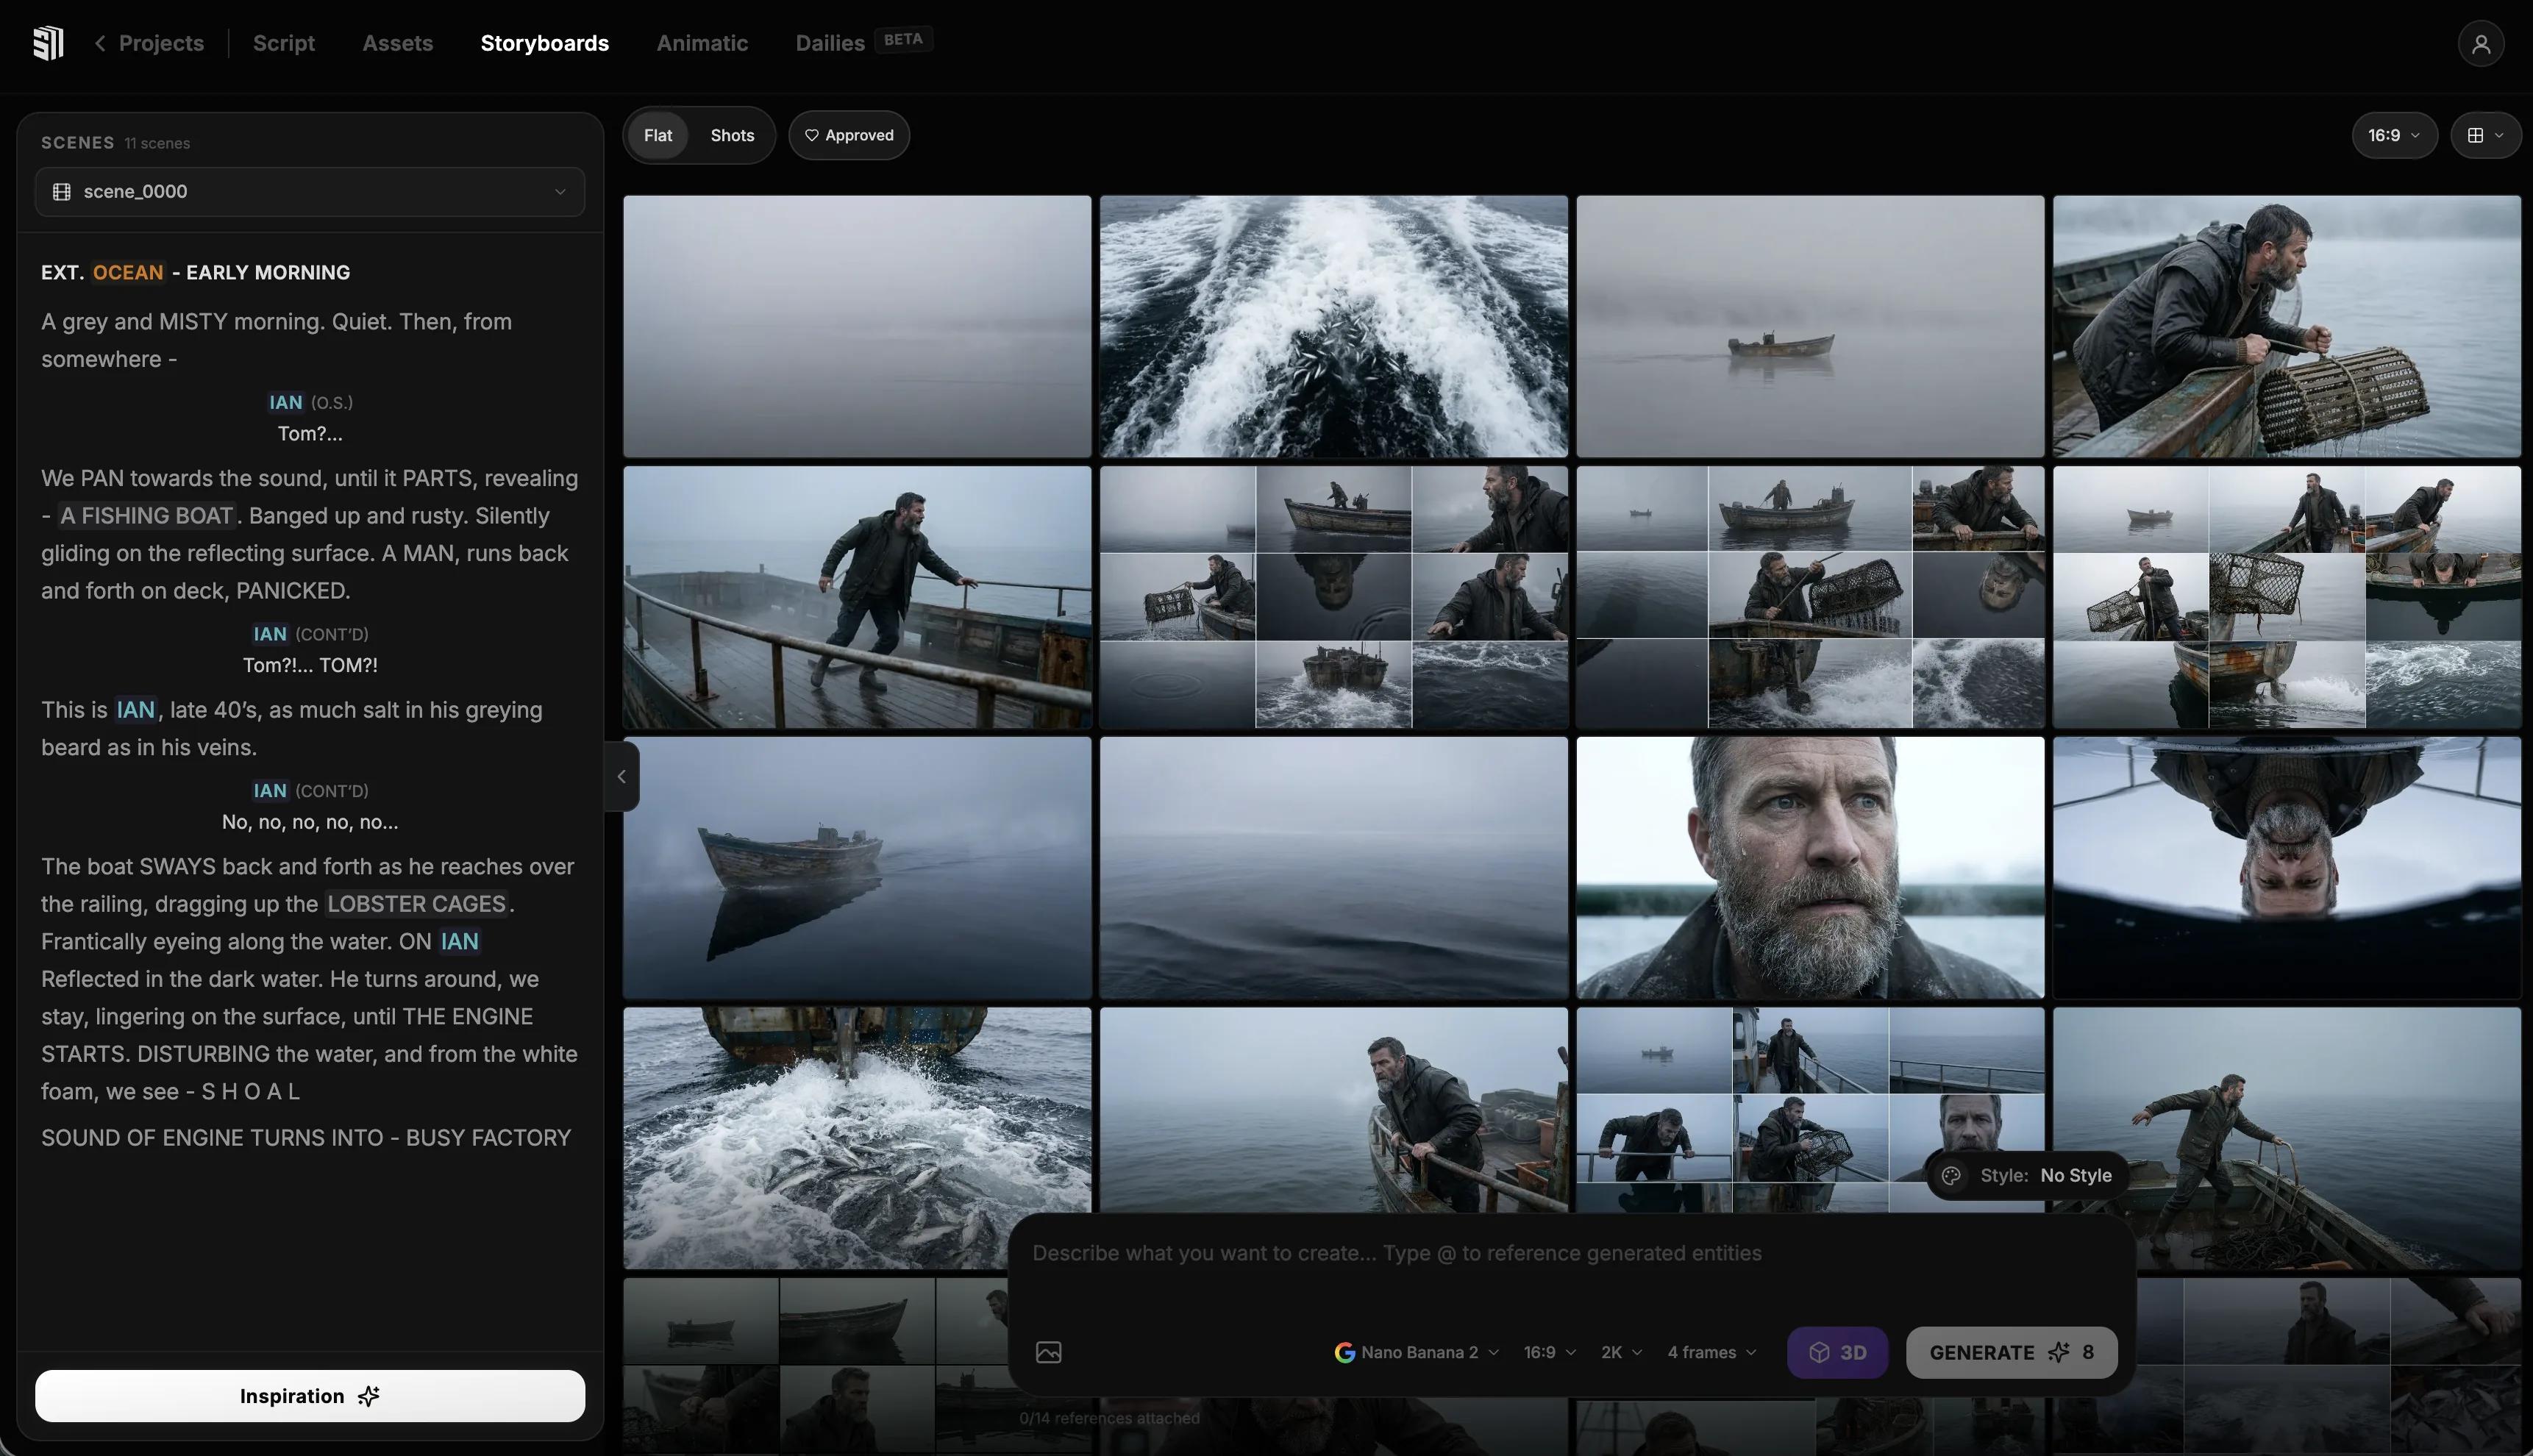
Task: Go to Projects
Action: (x=161, y=43)
